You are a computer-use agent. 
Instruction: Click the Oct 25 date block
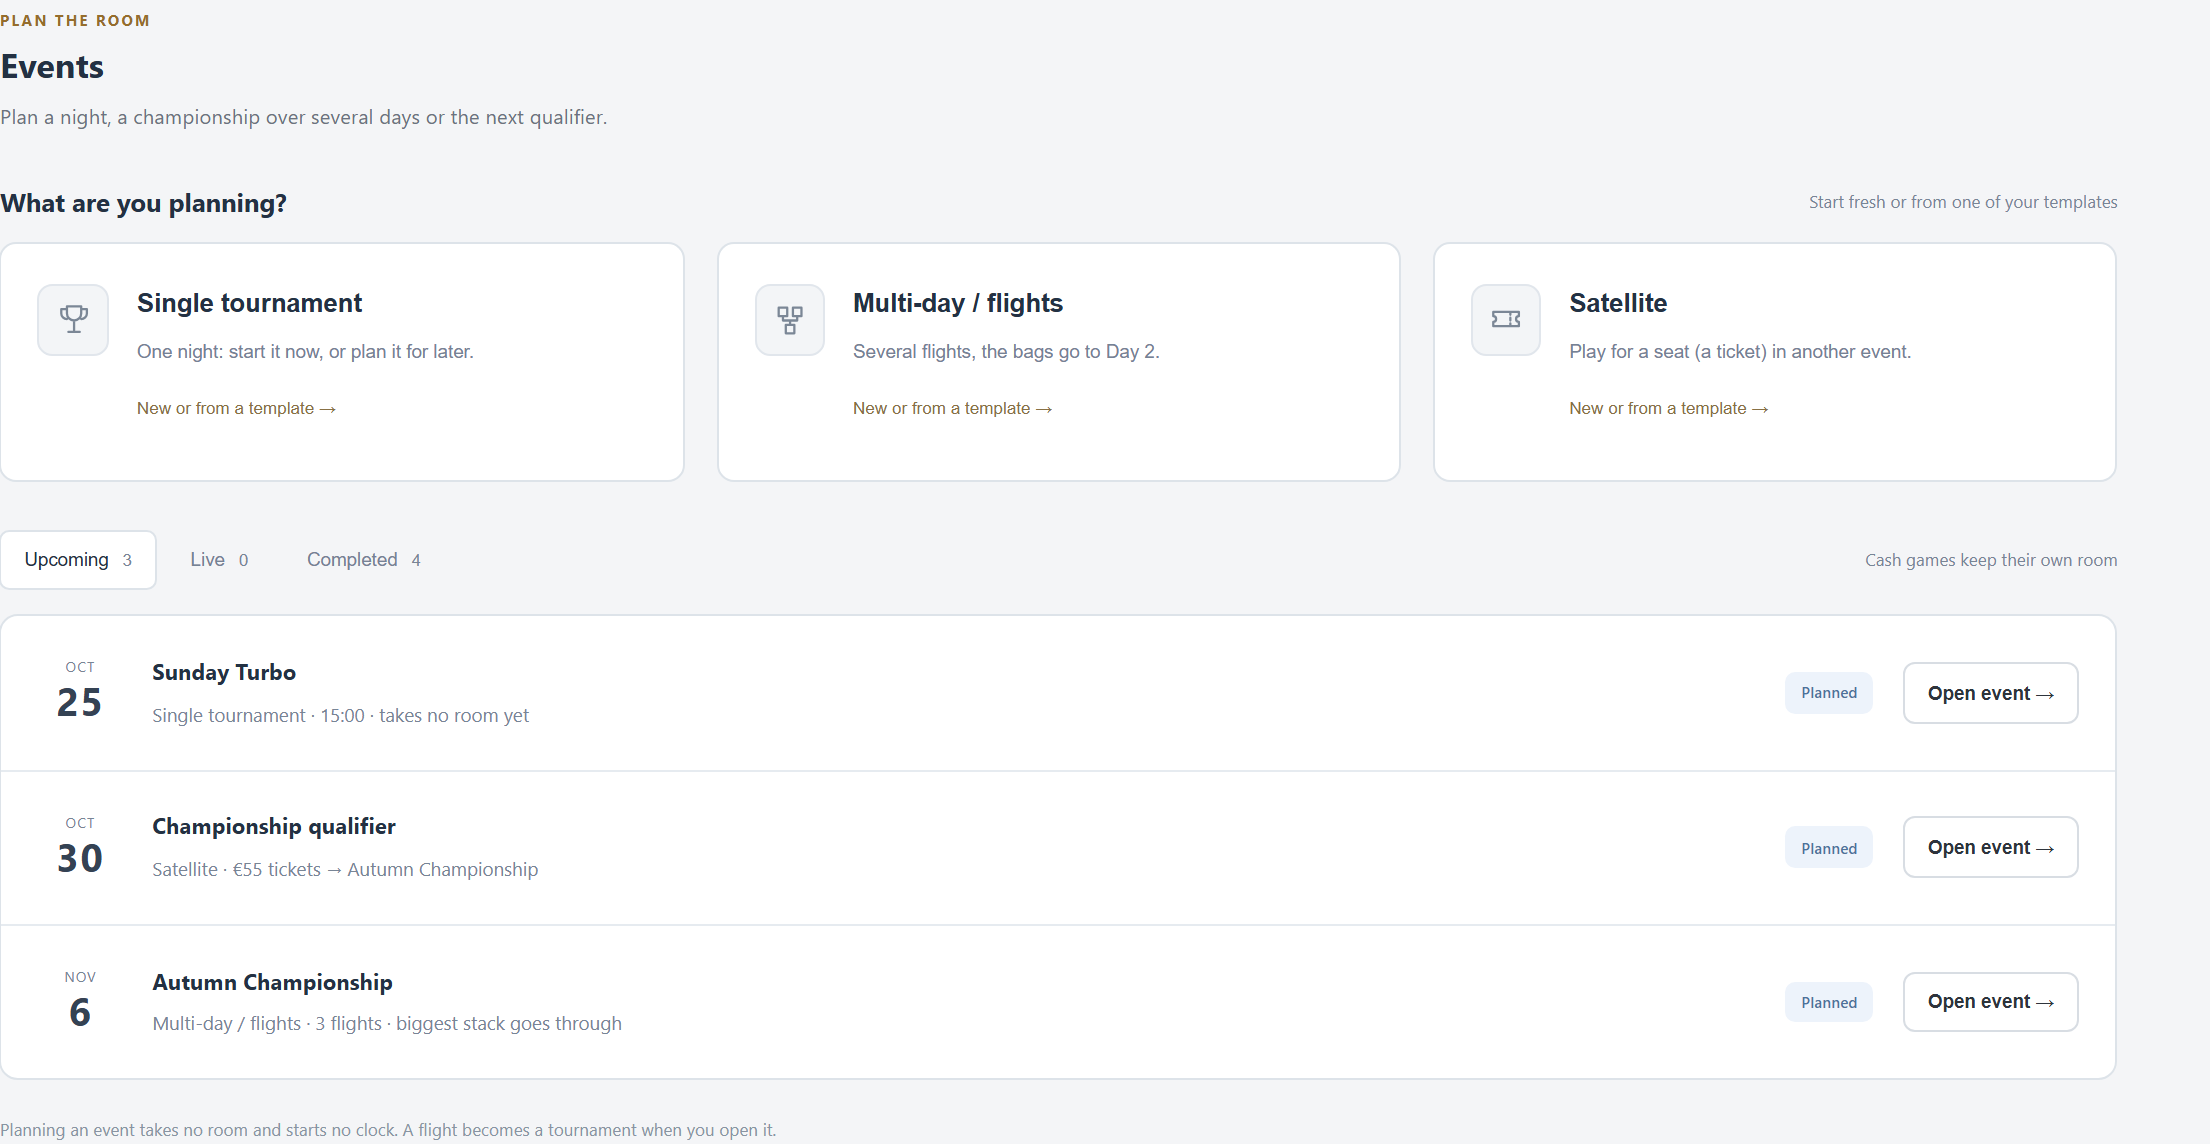80,691
